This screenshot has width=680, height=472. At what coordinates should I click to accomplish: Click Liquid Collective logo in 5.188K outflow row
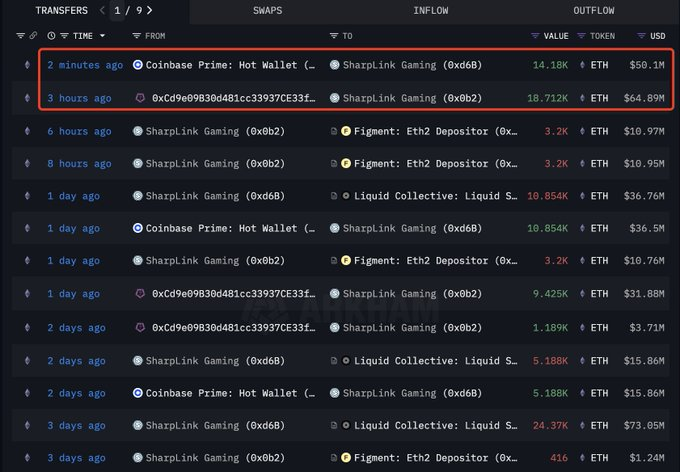(346, 361)
